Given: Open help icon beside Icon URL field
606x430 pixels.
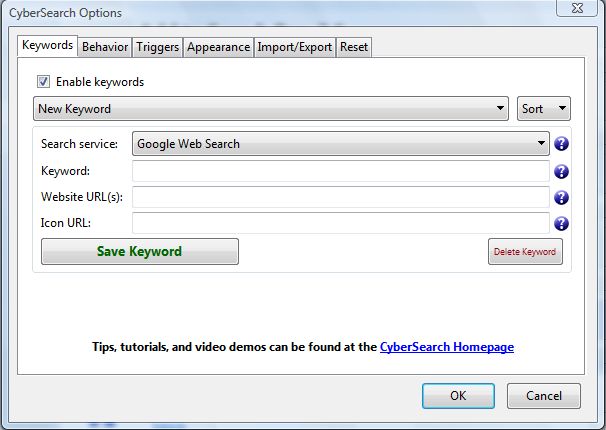Looking at the screenshot, I should point(561,223).
